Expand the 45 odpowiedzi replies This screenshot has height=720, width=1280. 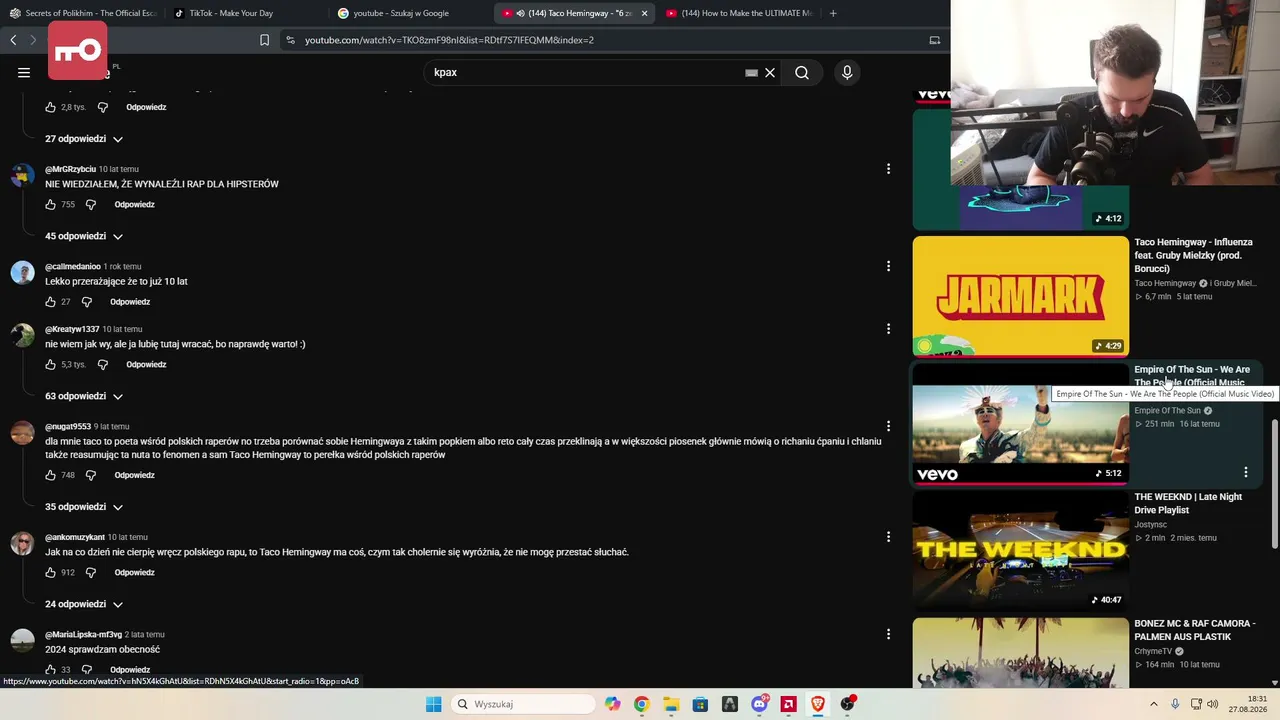pyautogui.click(x=84, y=236)
